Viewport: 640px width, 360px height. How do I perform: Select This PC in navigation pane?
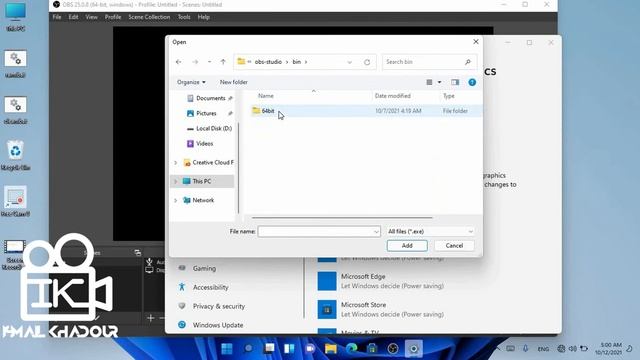(x=202, y=181)
